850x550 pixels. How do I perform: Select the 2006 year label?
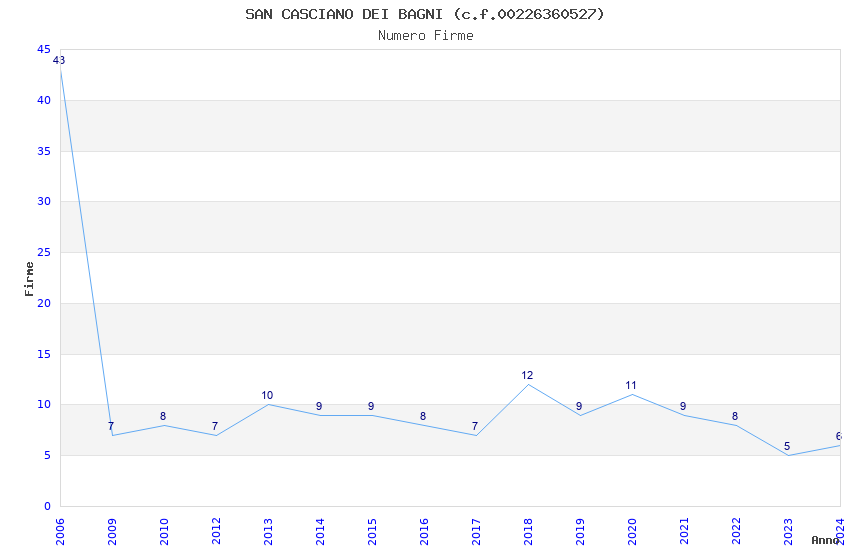click(x=60, y=532)
